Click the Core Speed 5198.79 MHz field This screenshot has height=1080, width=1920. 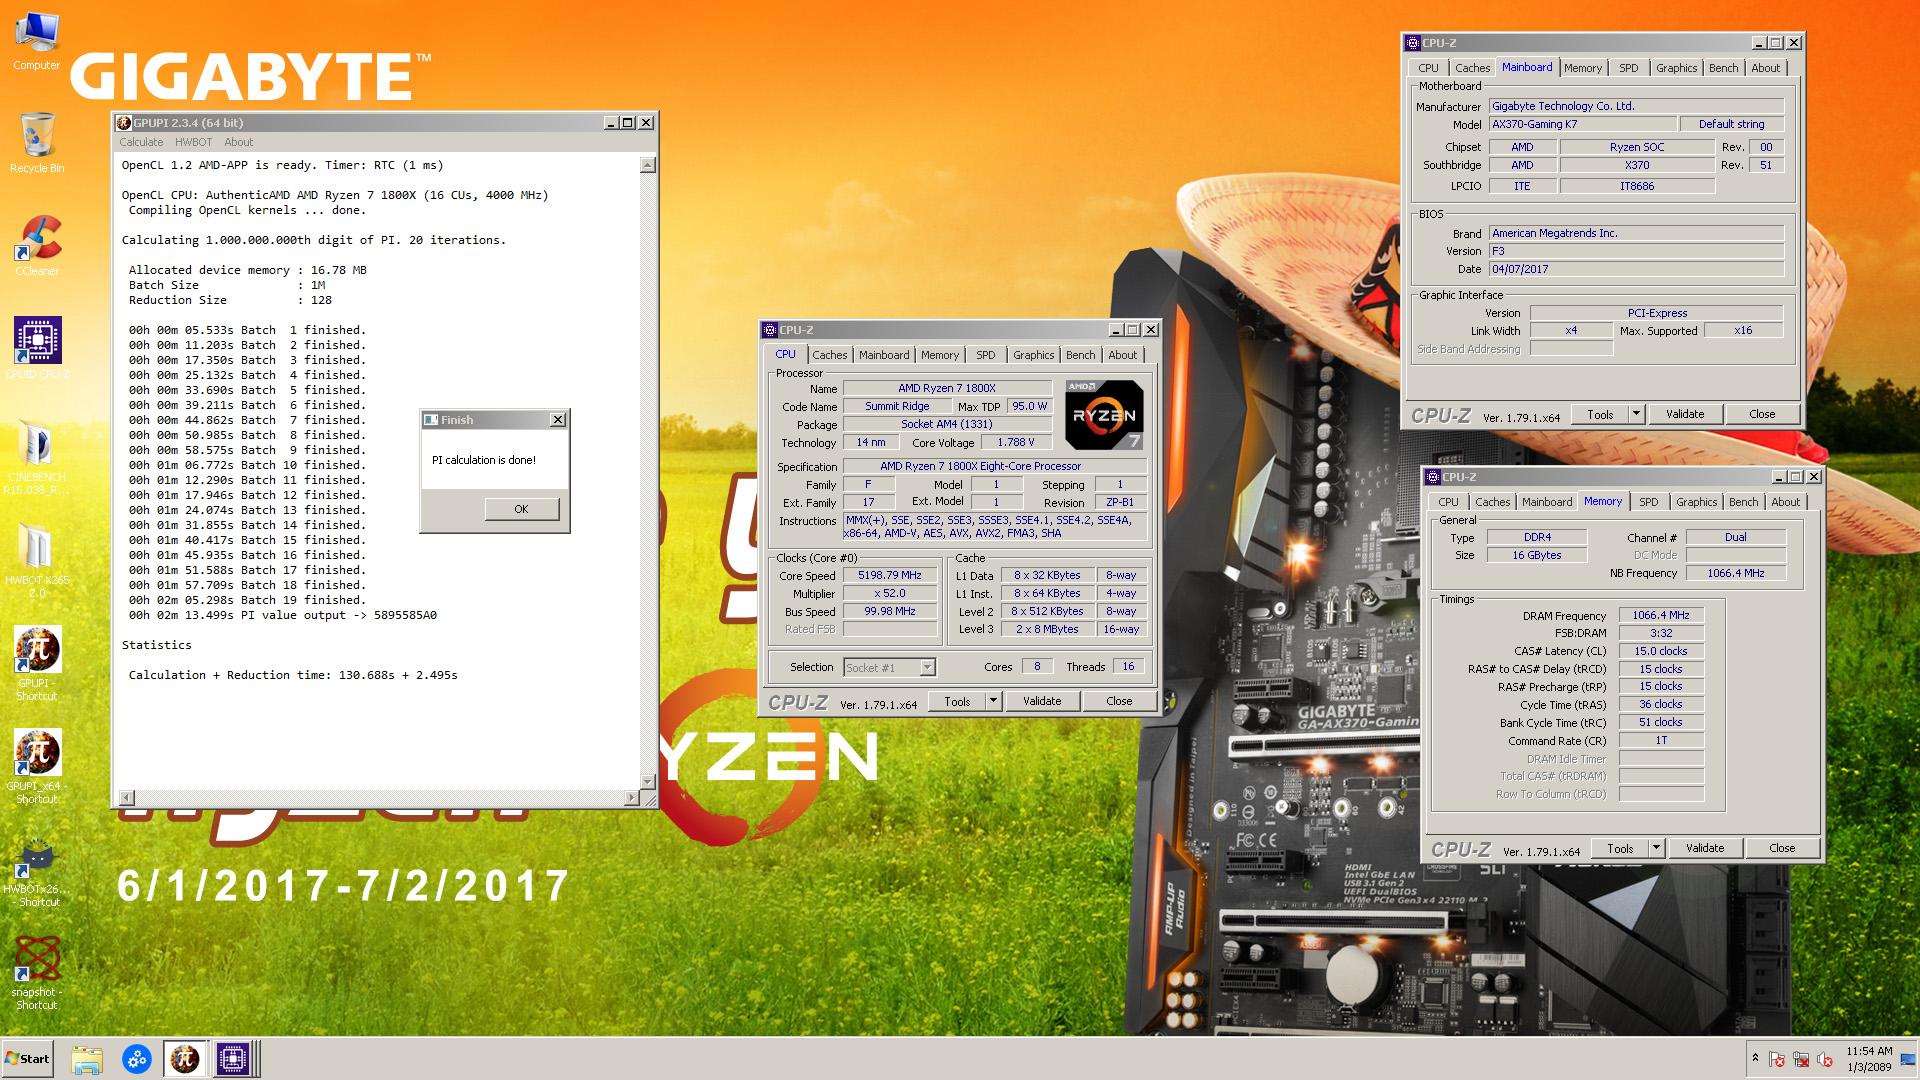coord(890,576)
